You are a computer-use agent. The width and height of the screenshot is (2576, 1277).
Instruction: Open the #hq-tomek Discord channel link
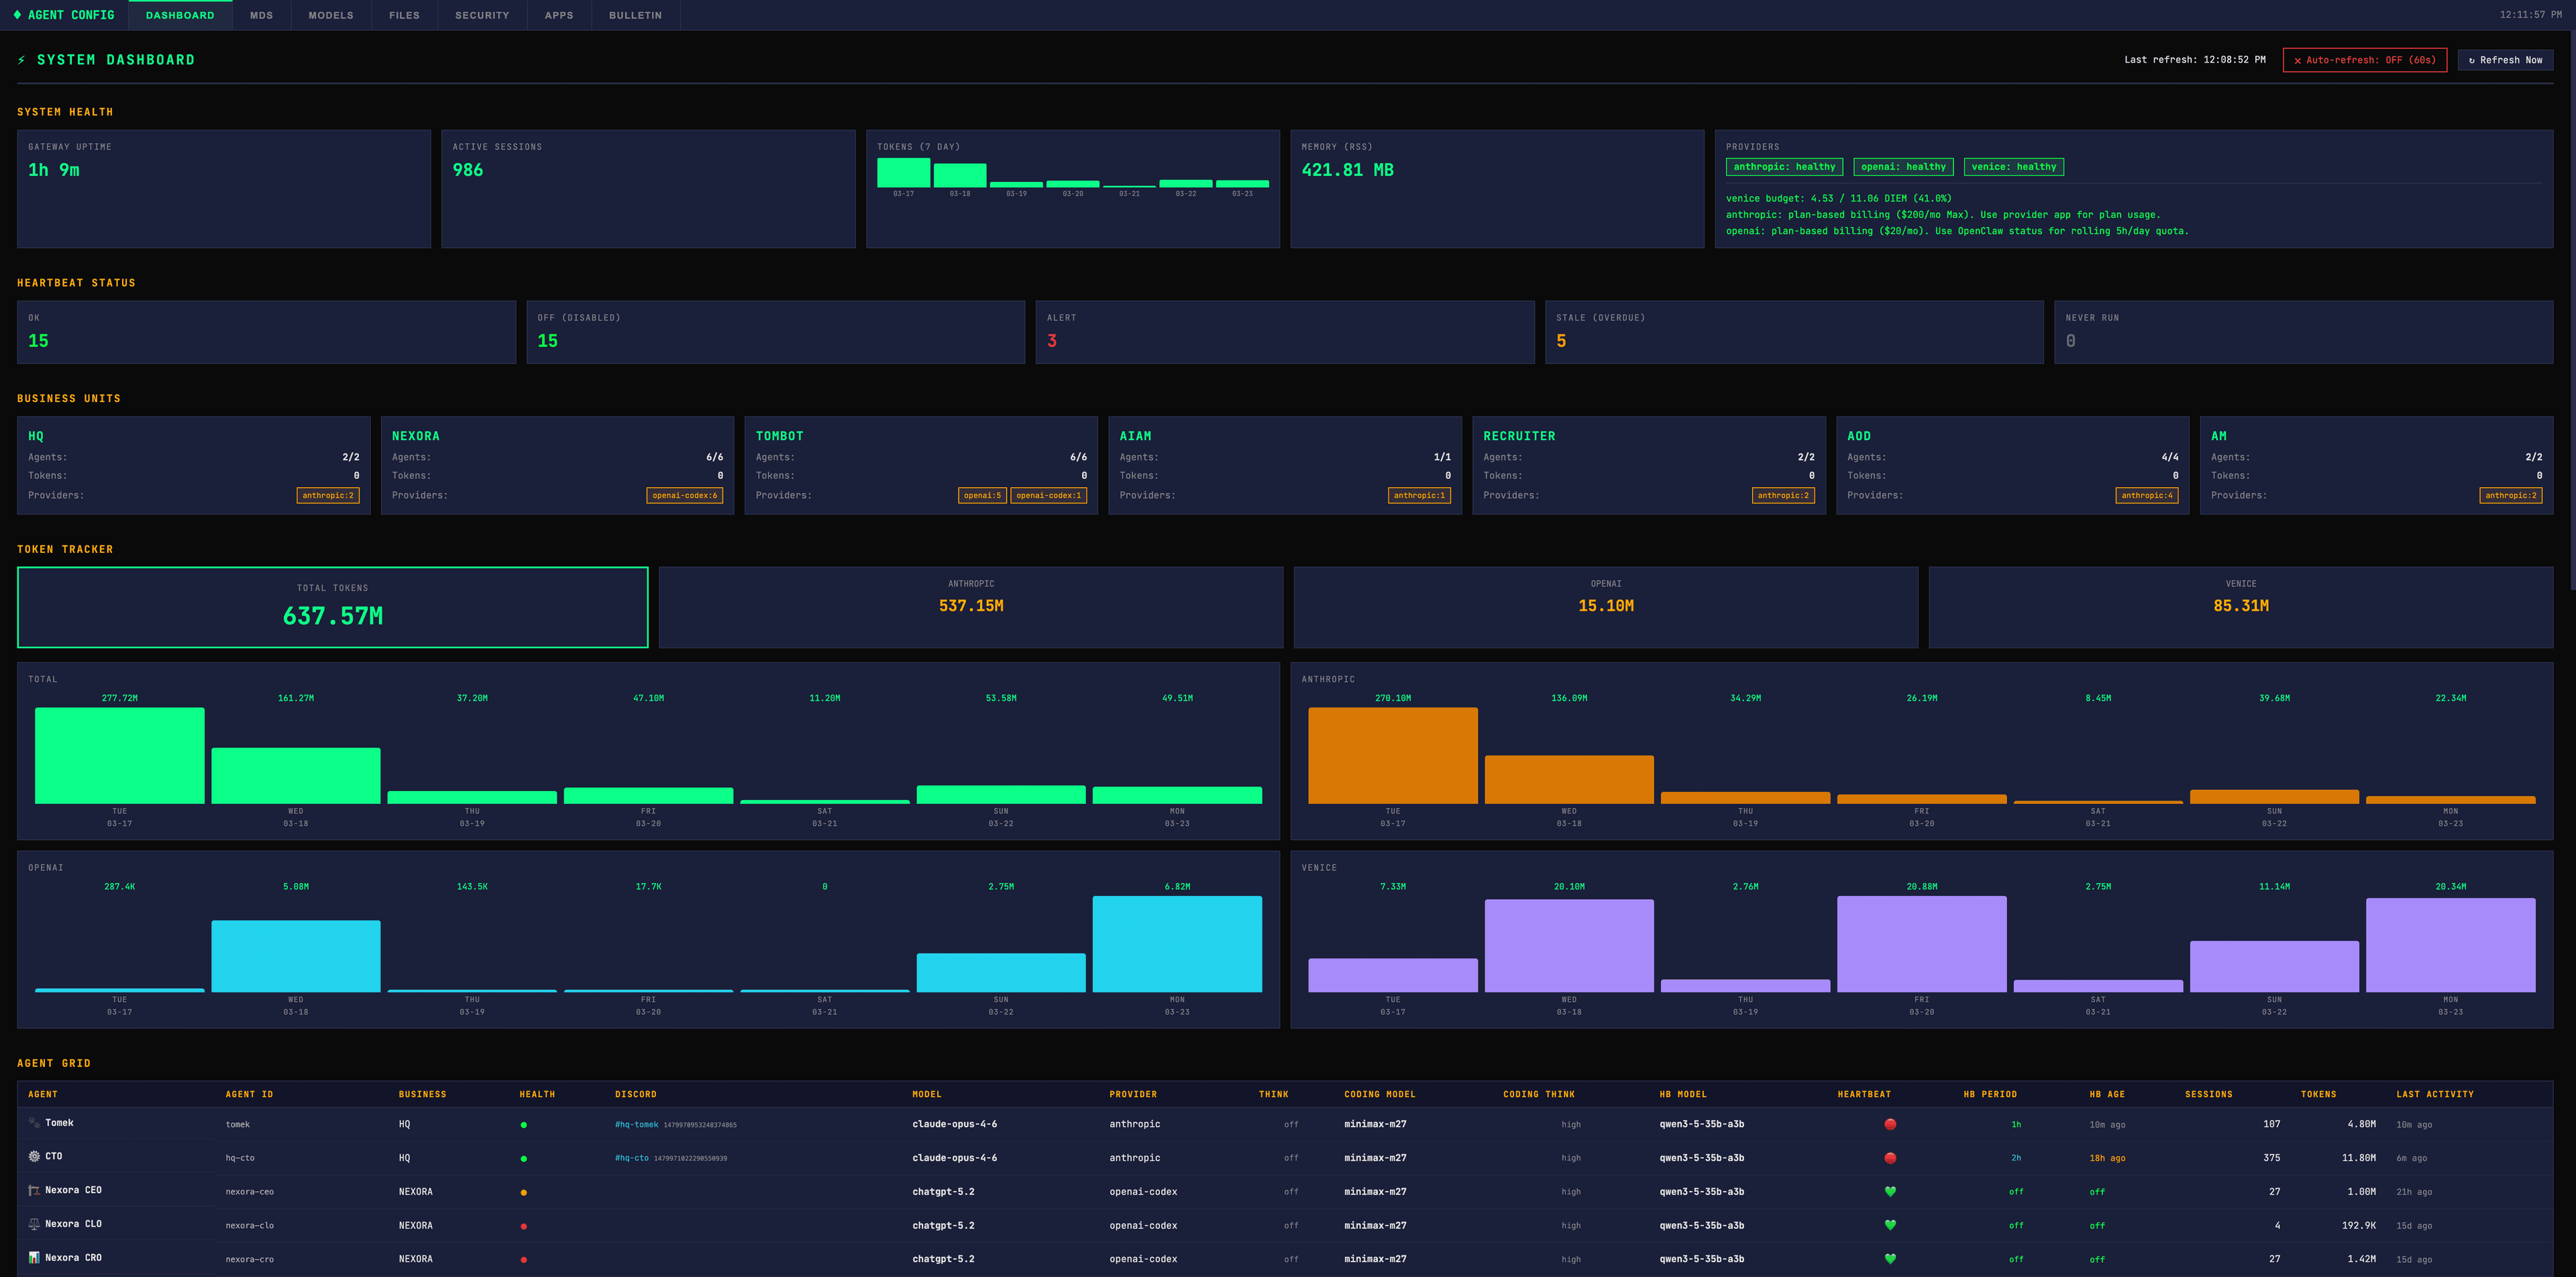(x=636, y=1125)
